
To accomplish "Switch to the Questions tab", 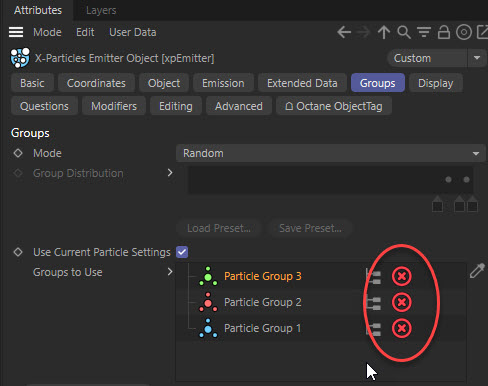I will [x=44, y=106].
